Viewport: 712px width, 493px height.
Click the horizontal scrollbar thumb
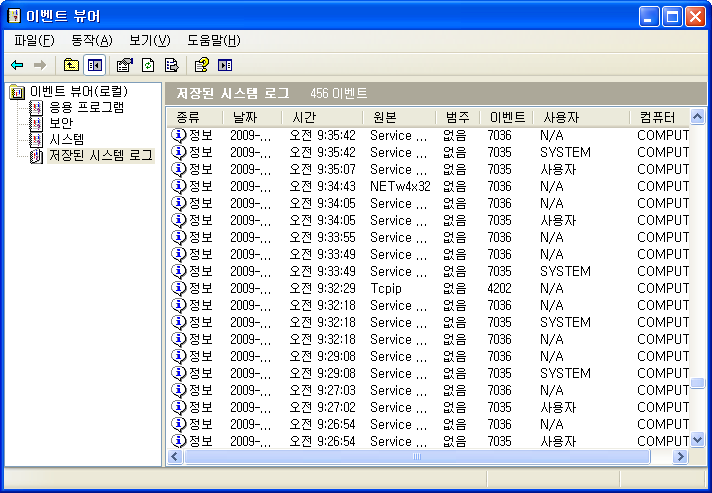pyautogui.click(x=417, y=456)
